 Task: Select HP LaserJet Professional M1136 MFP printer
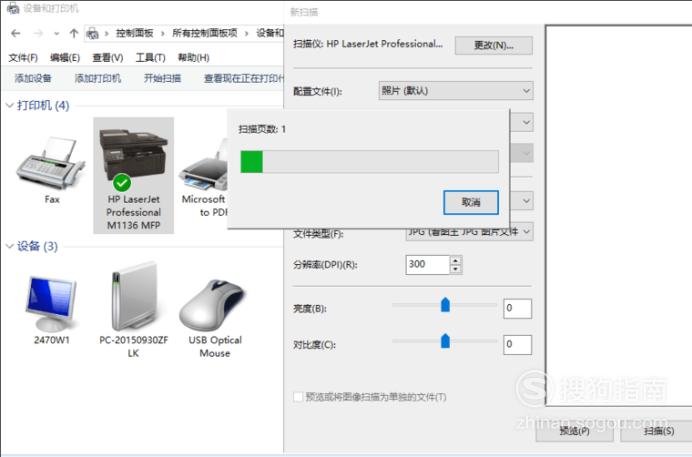point(133,175)
